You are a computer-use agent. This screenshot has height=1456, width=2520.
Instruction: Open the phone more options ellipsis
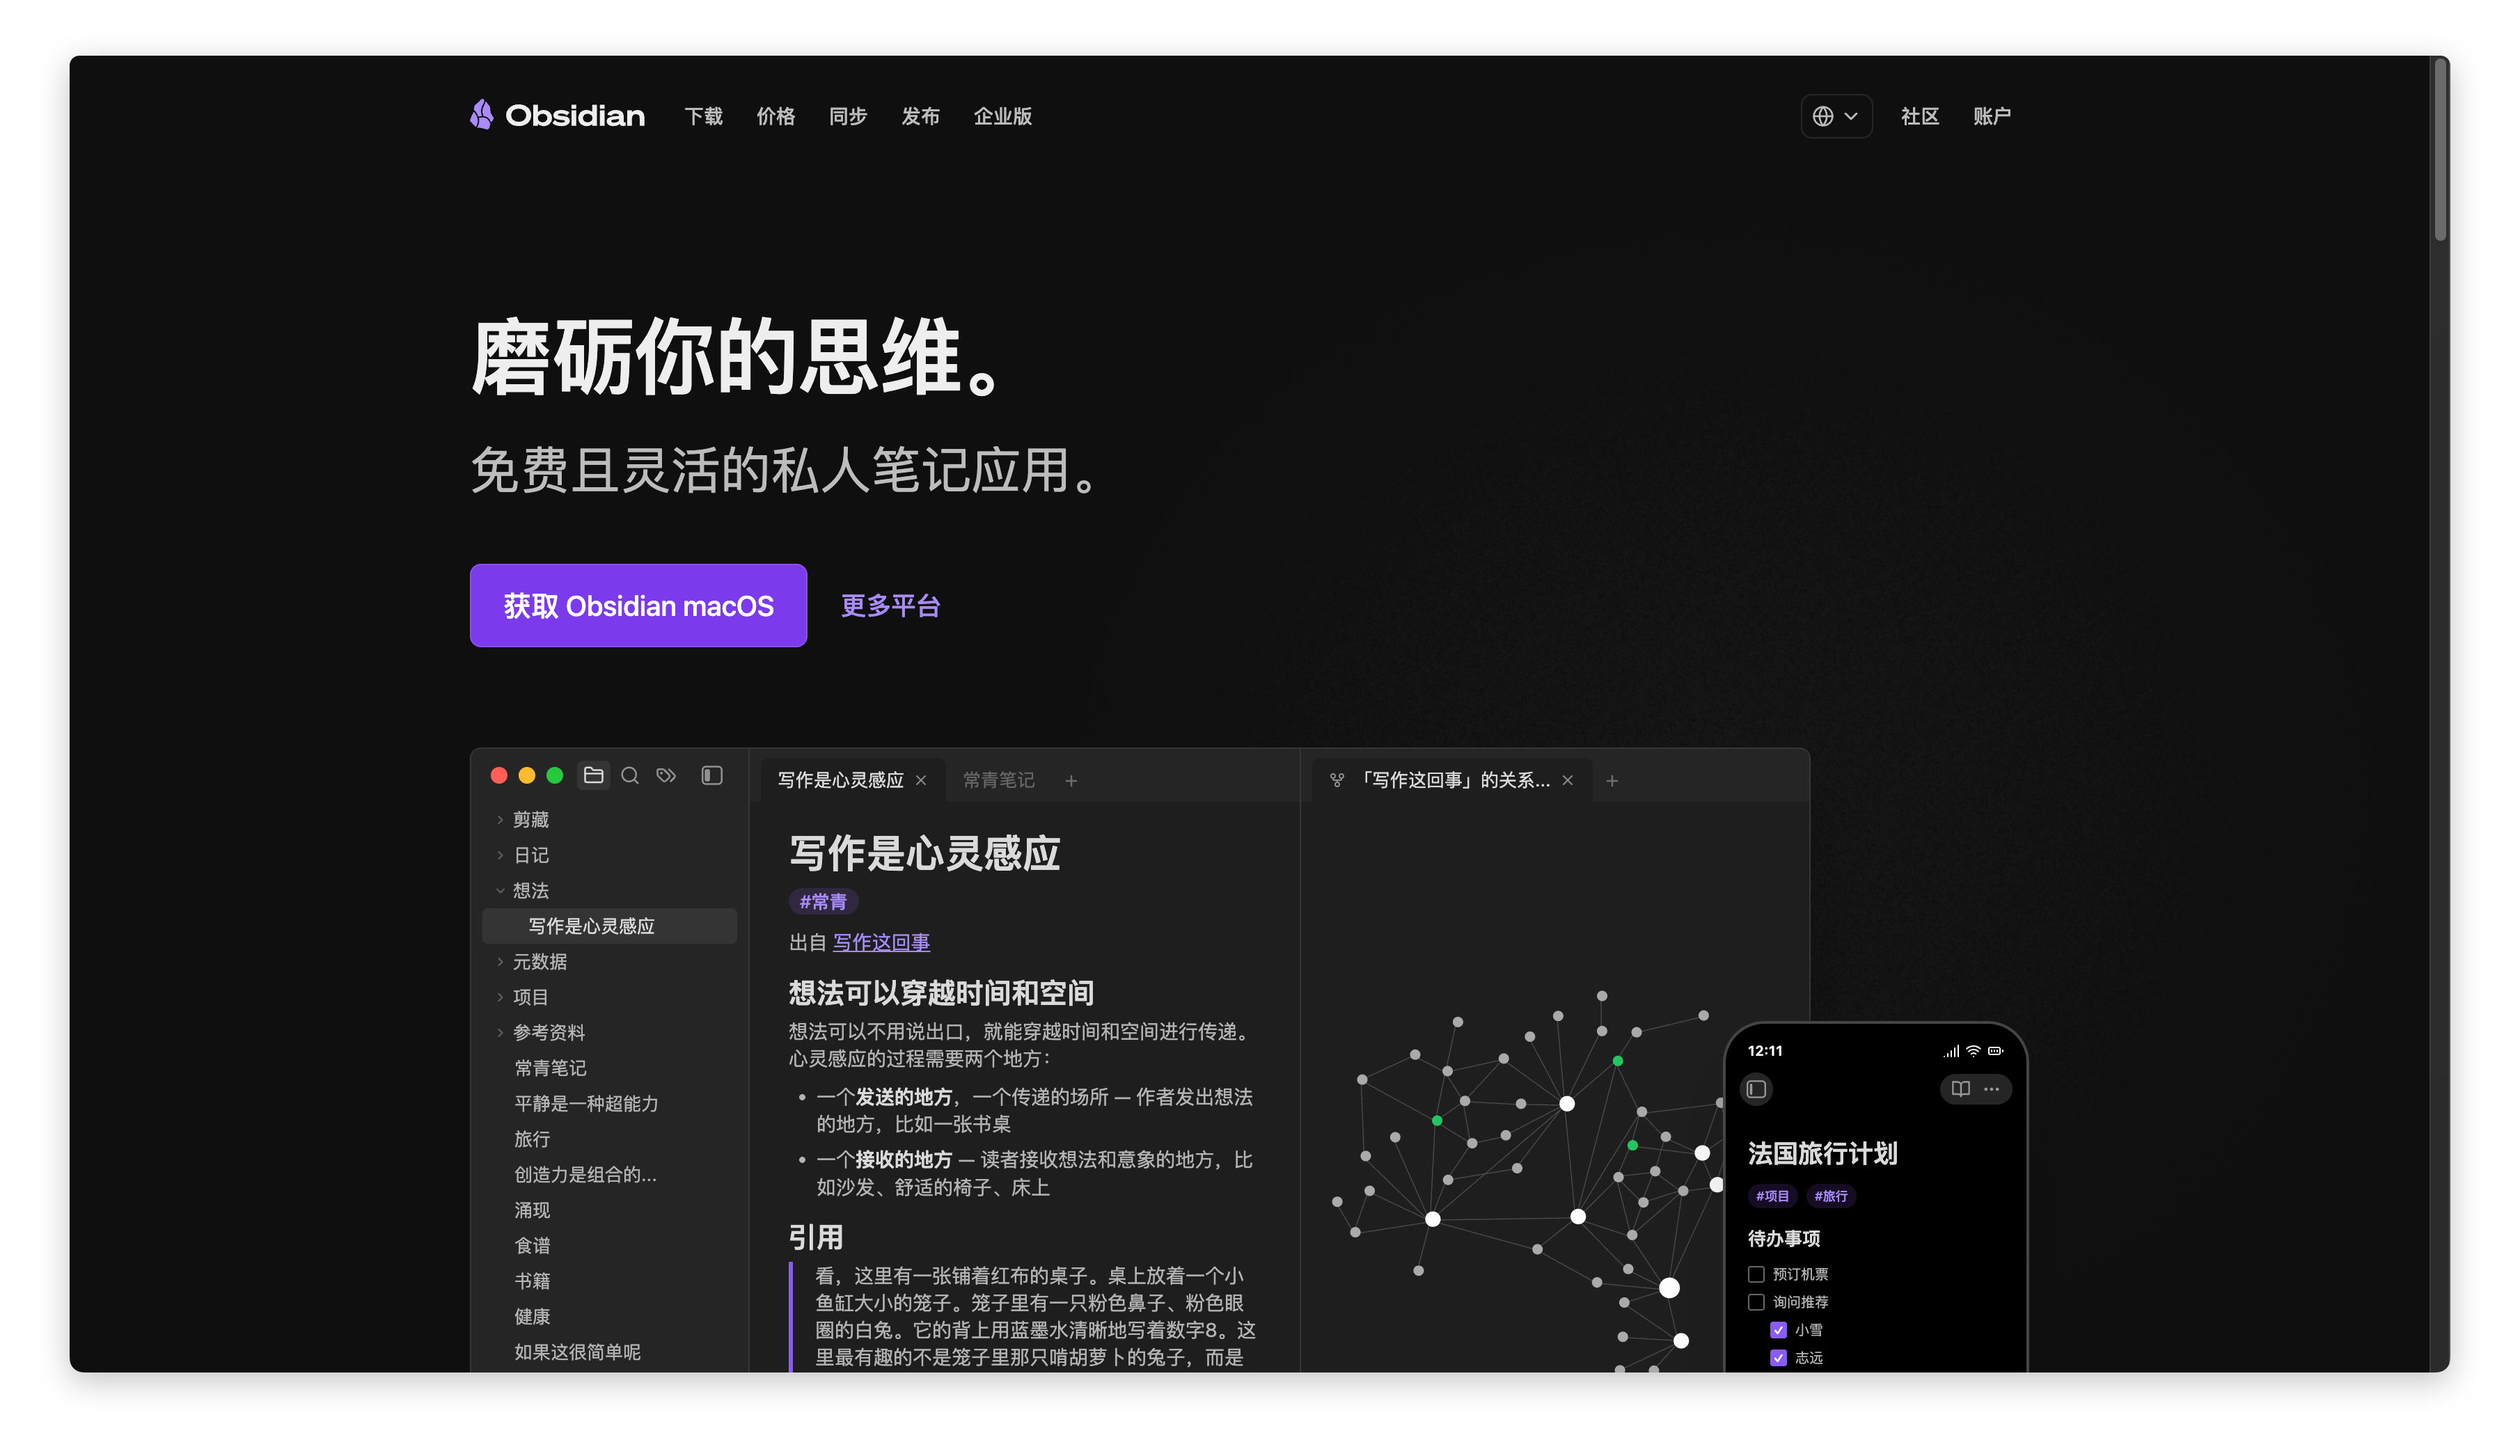1992,1089
